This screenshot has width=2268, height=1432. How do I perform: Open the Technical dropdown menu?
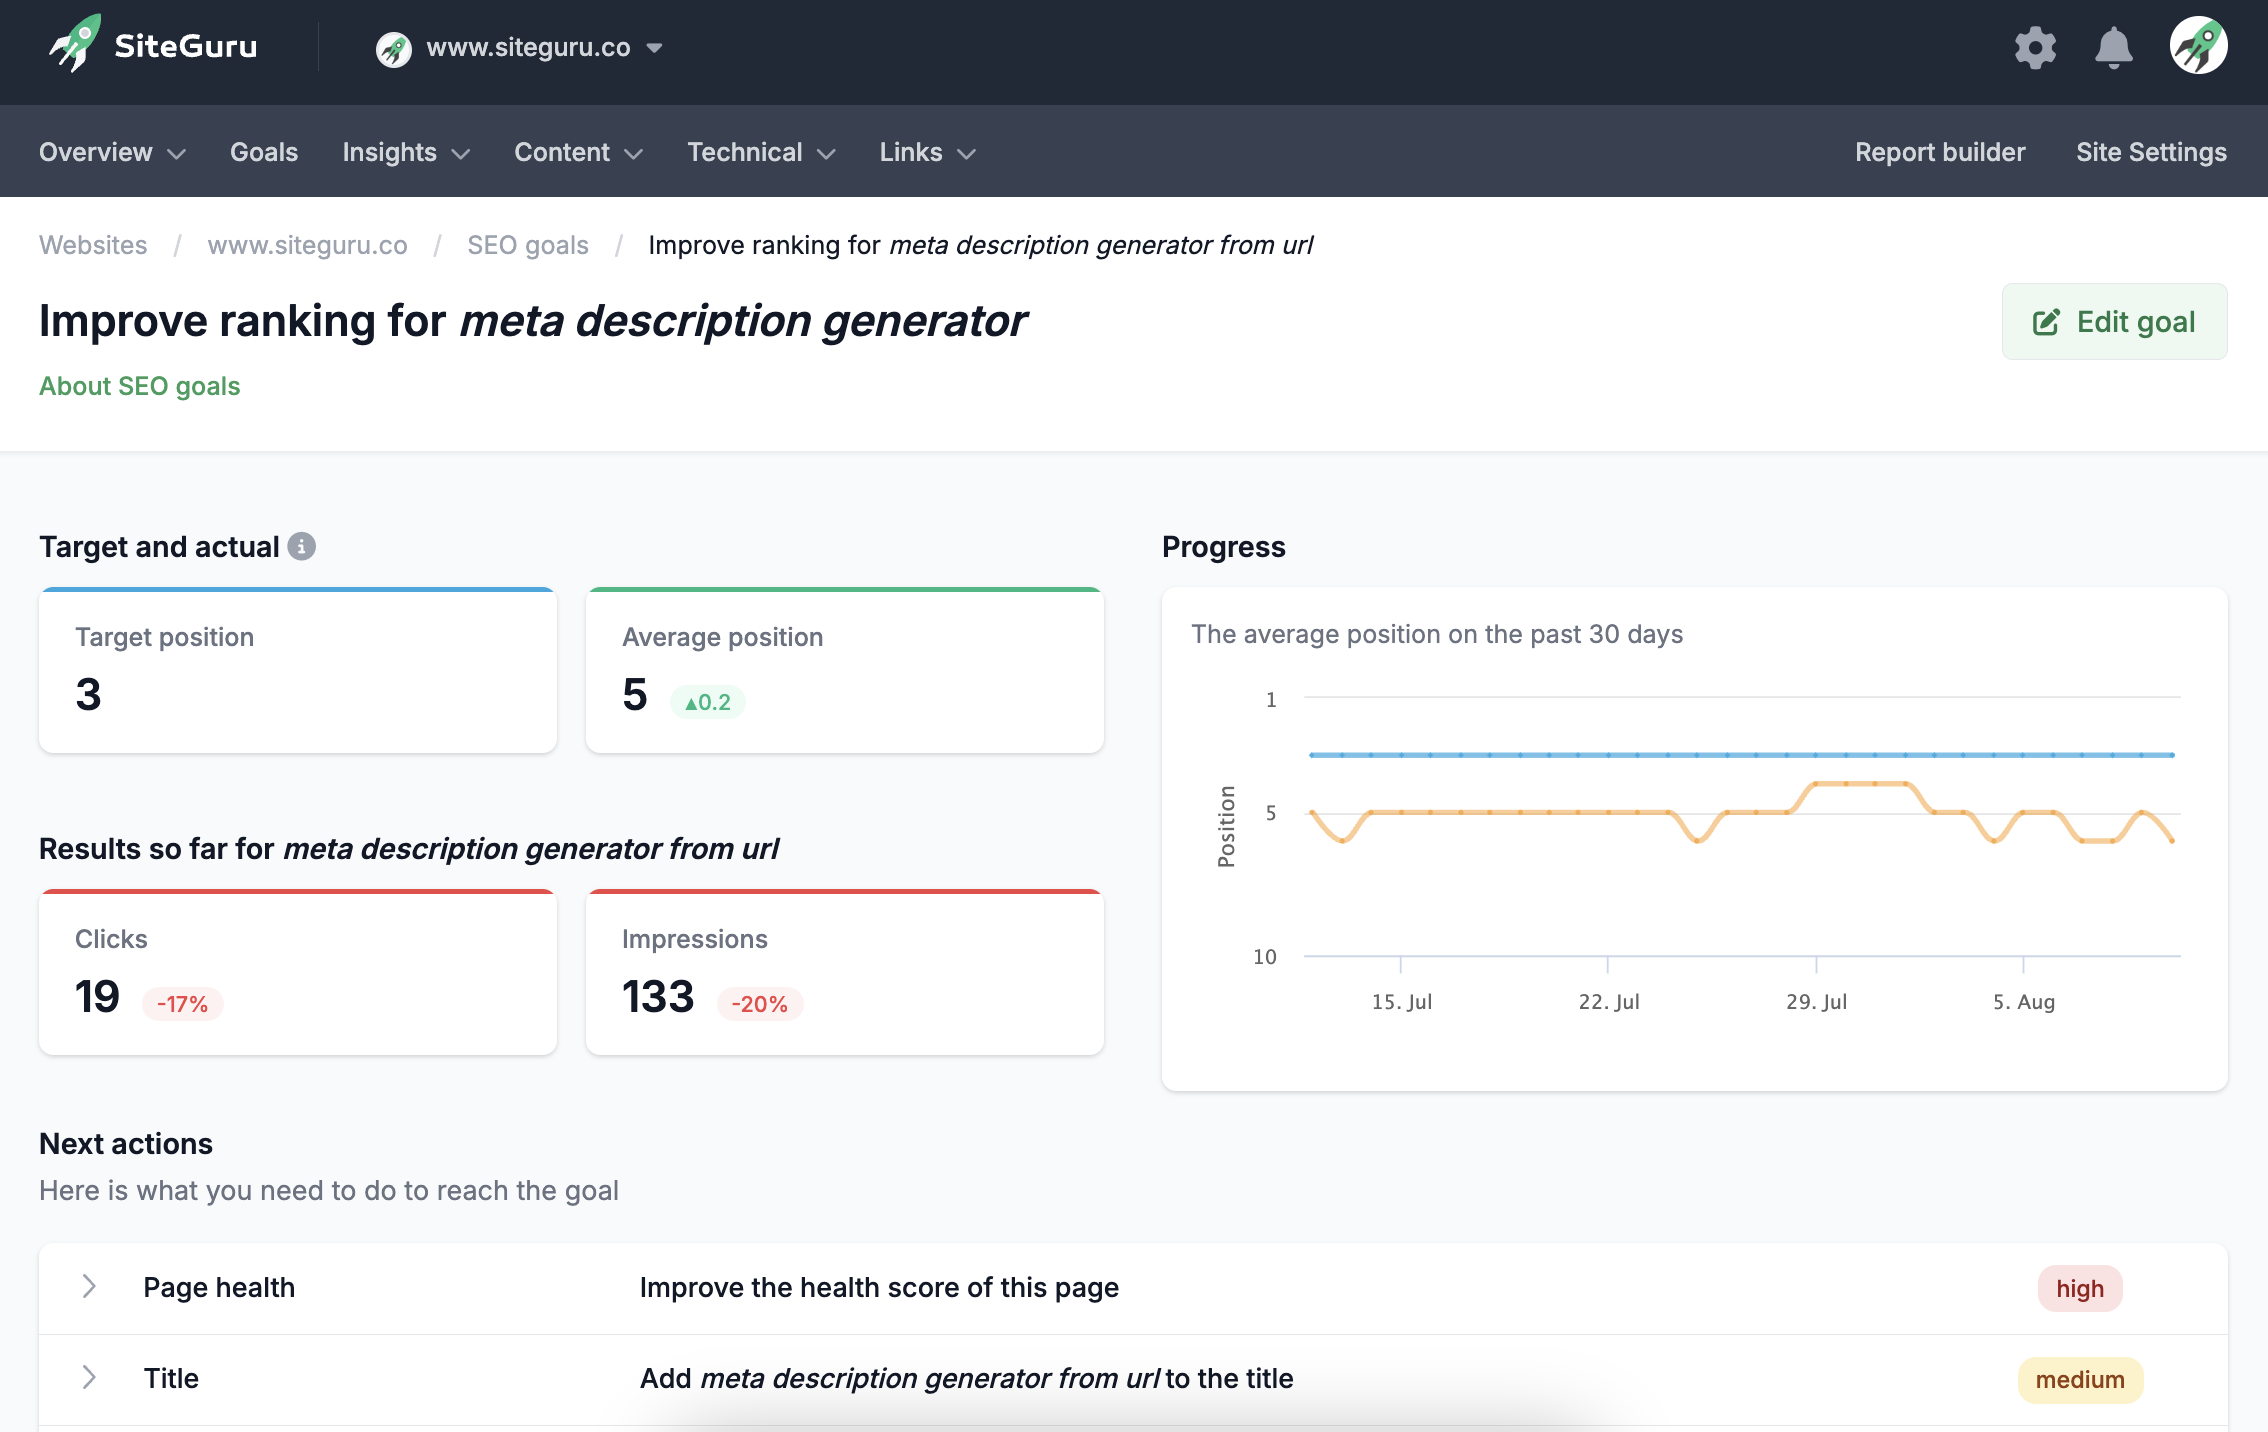(x=761, y=152)
